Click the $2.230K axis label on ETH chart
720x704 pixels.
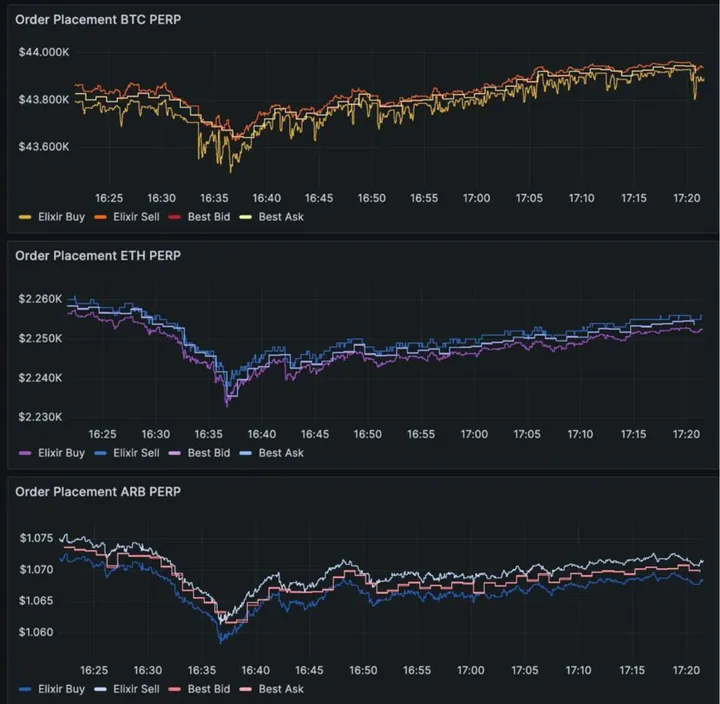coord(40,417)
